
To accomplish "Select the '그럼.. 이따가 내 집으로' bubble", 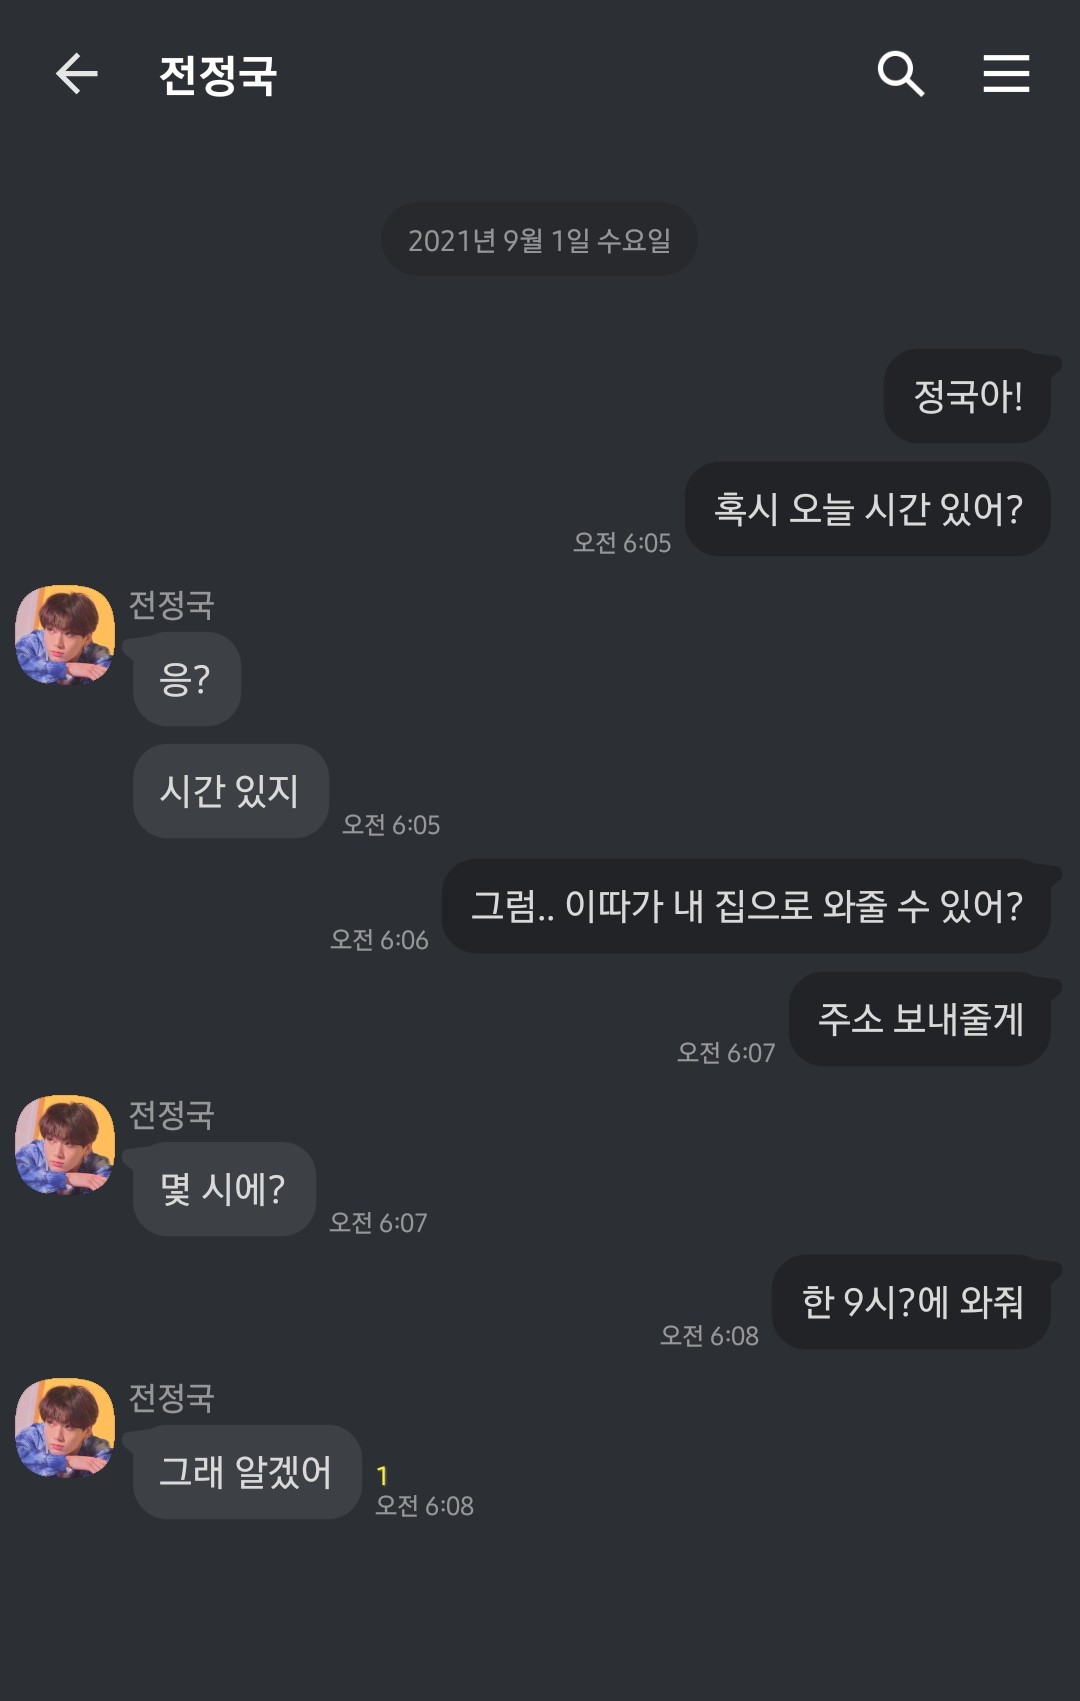I will point(746,907).
